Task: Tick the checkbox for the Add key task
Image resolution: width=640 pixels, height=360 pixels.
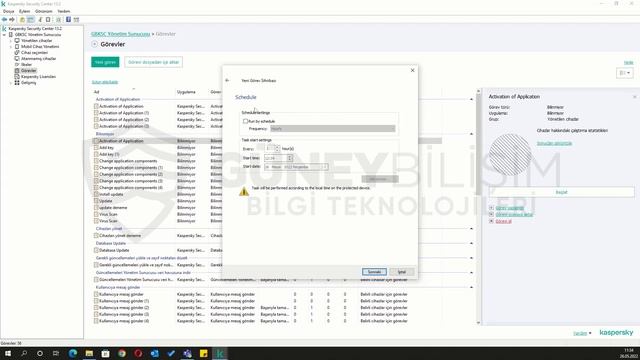Action: coord(96,148)
